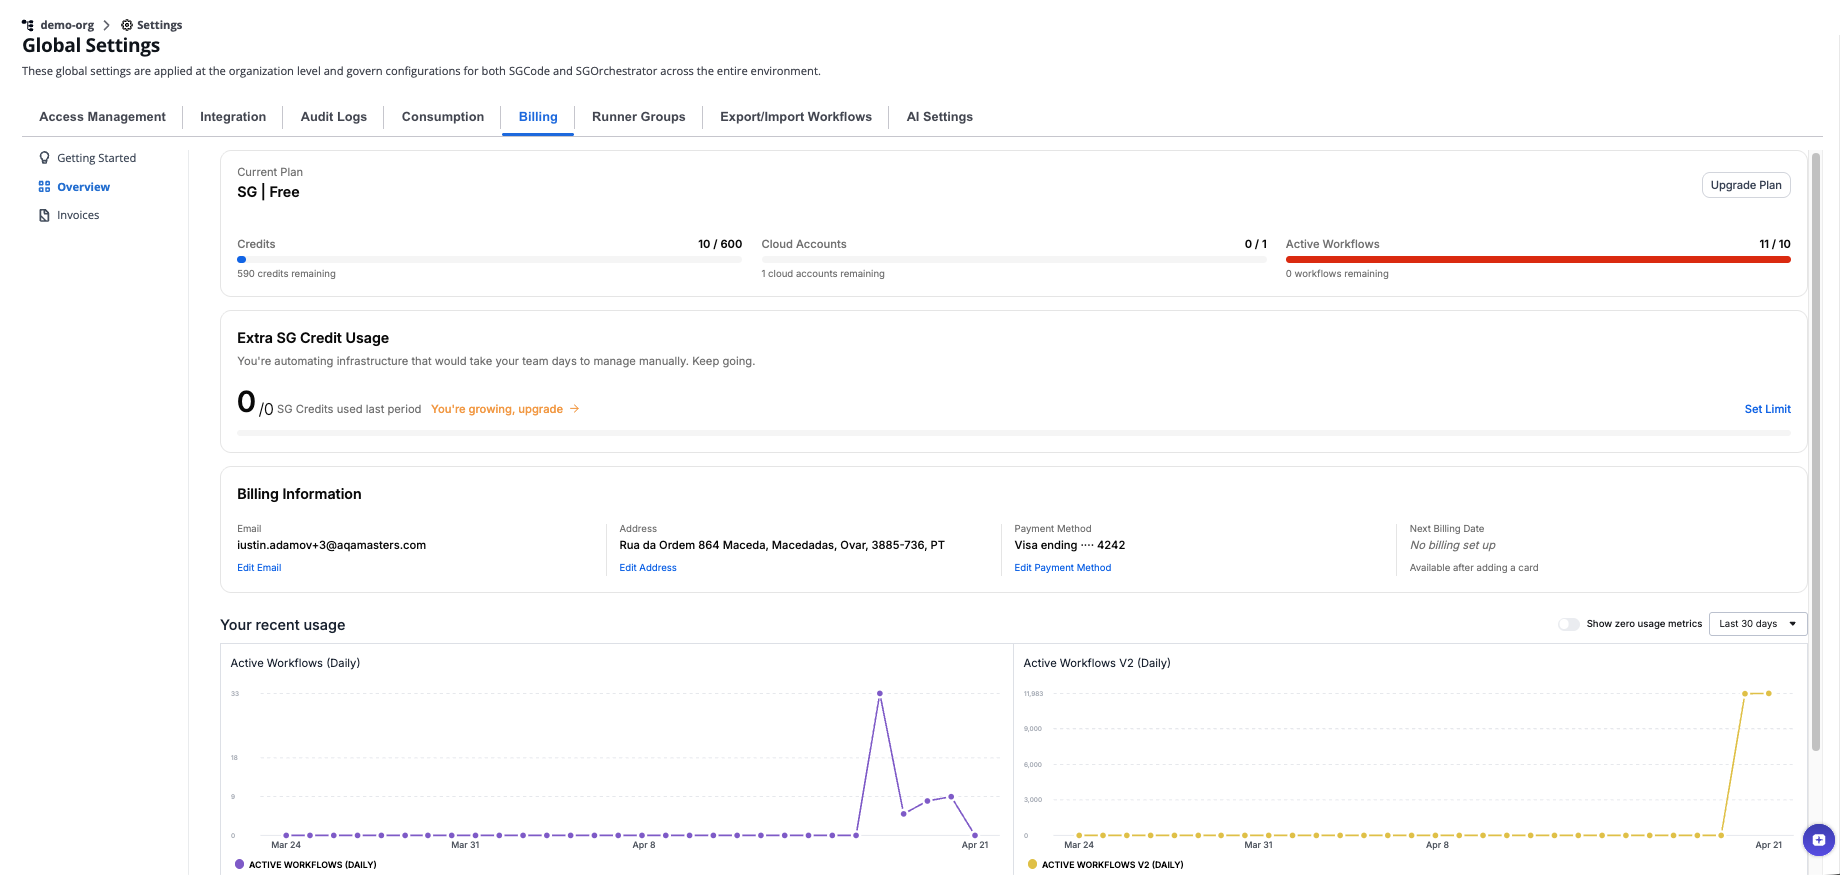The height and width of the screenshot is (875, 1840).
Task: Click the Settings breadcrumb label
Action: point(160,25)
